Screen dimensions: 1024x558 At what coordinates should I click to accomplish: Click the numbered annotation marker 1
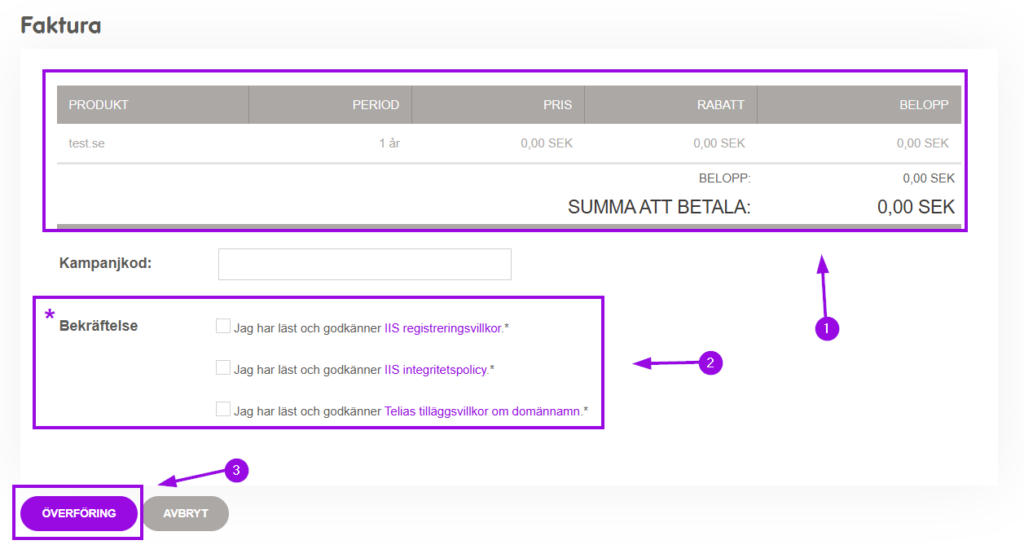pos(826,327)
